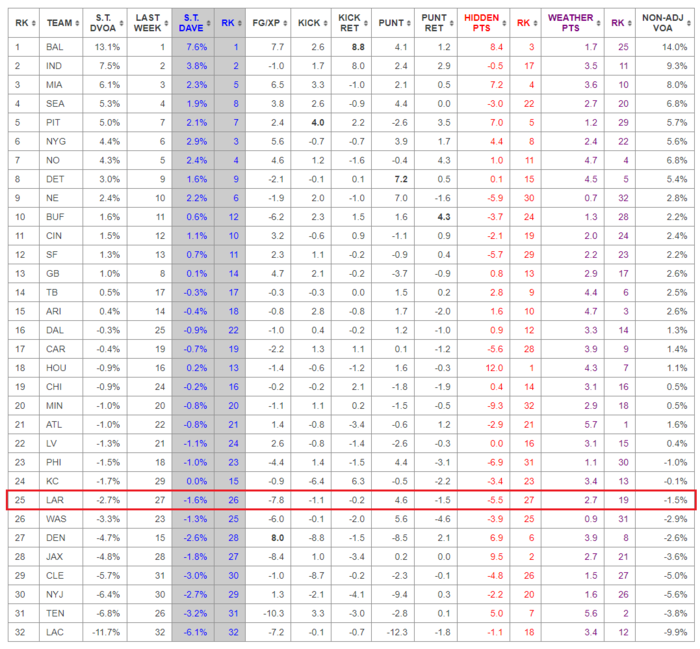Sort by the NON-ADJ VOA column header
The image size is (700, 649).
pos(665,23)
